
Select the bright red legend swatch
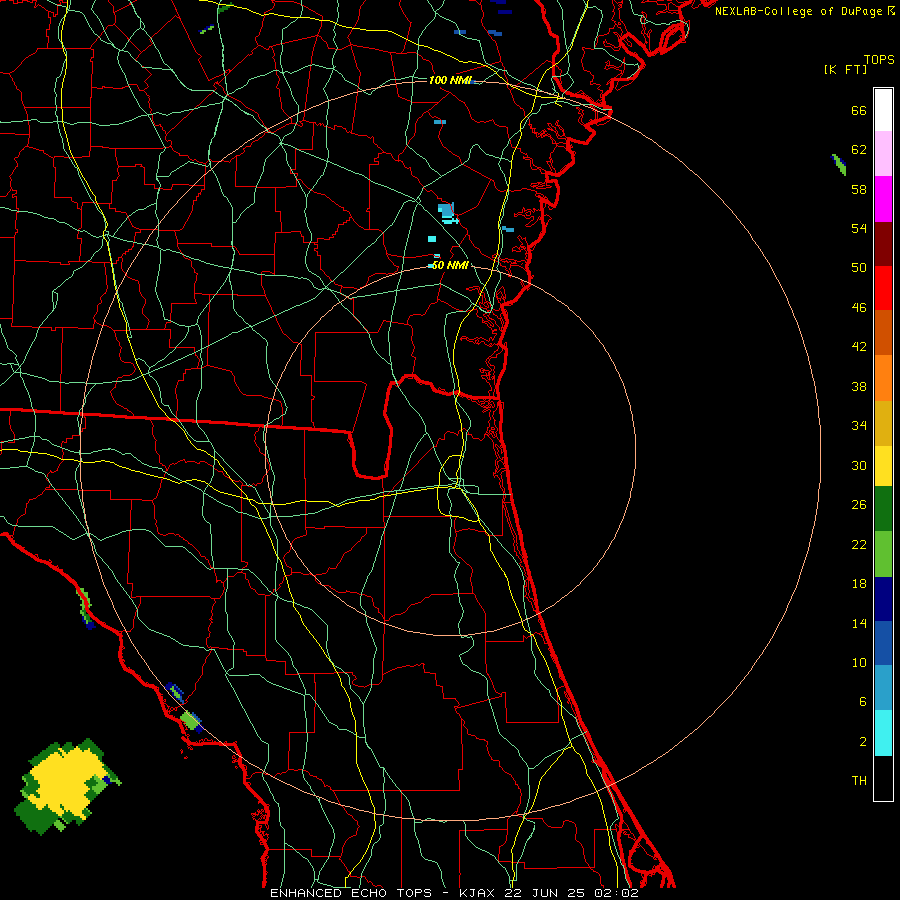pyautogui.click(x=883, y=288)
